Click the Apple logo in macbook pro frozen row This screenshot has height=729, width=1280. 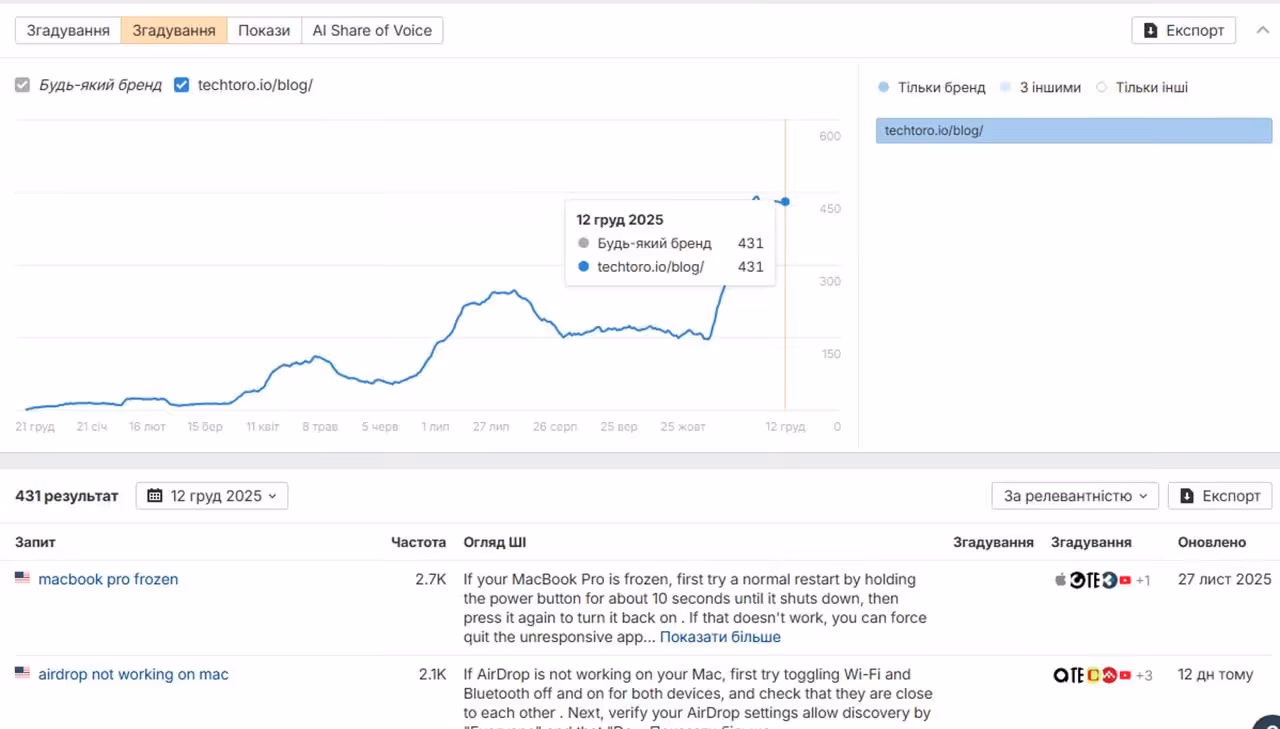tap(1060, 580)
